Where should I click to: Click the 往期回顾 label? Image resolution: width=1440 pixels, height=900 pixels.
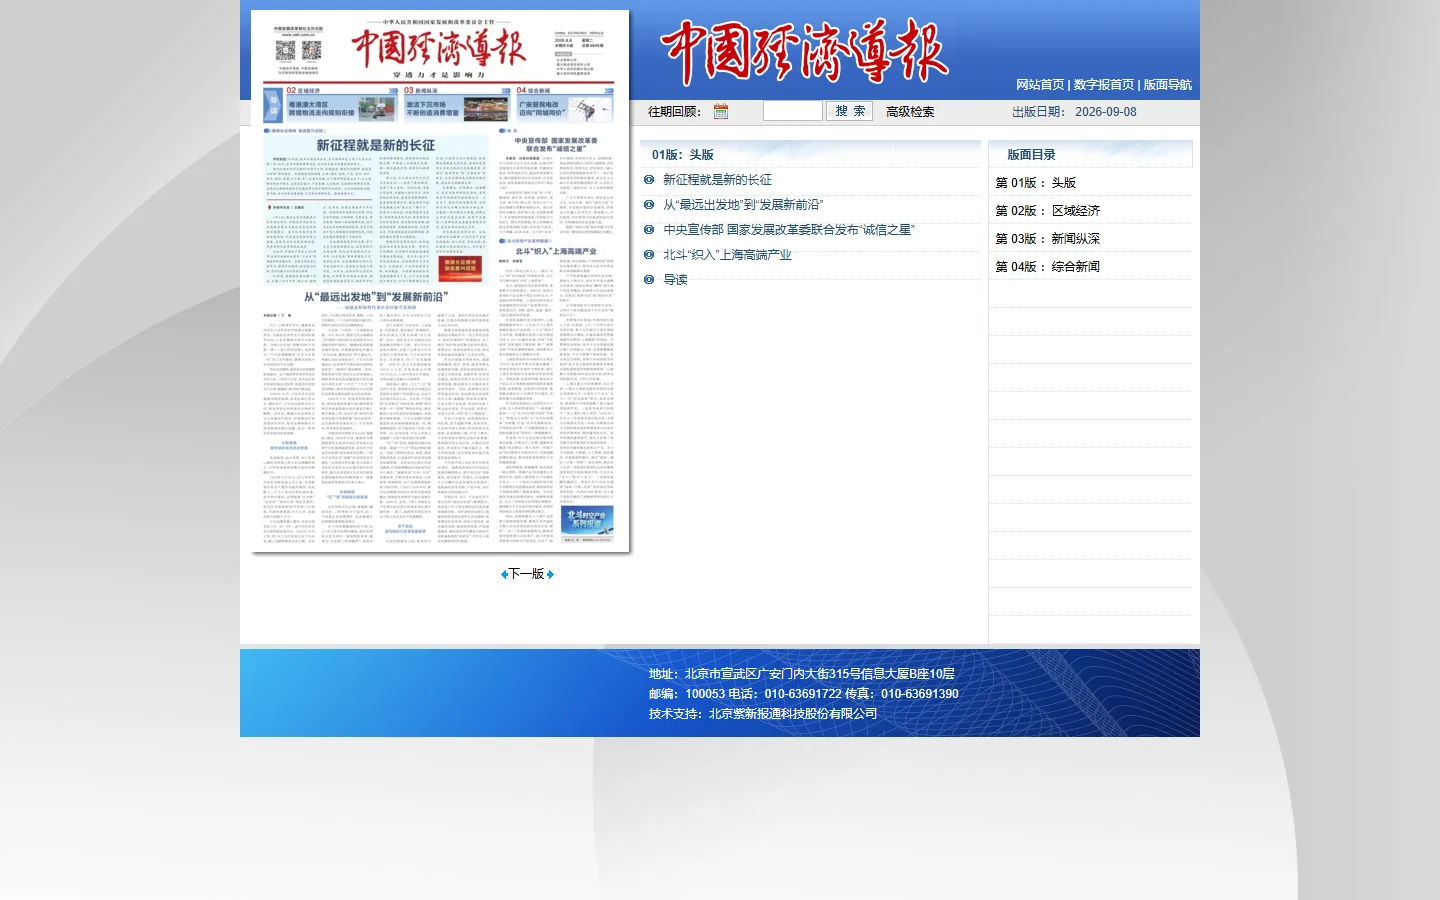(675, 112)
